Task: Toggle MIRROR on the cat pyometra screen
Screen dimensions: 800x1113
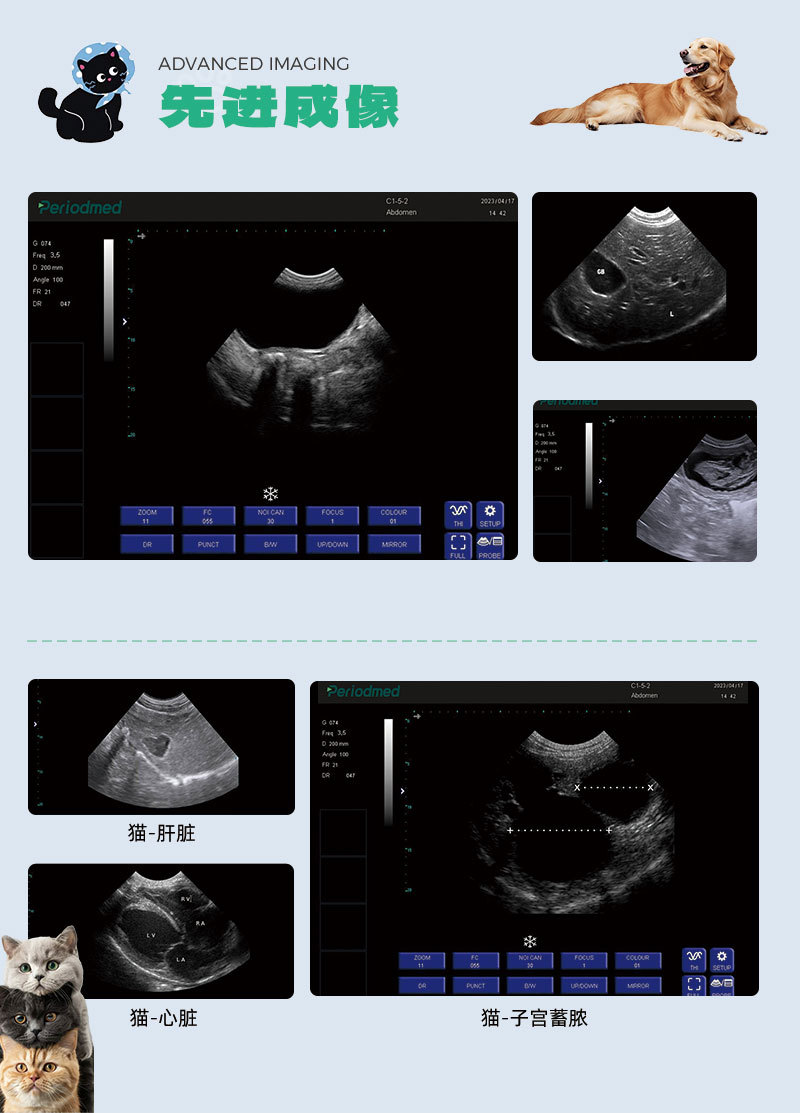Action: (638, 985)
